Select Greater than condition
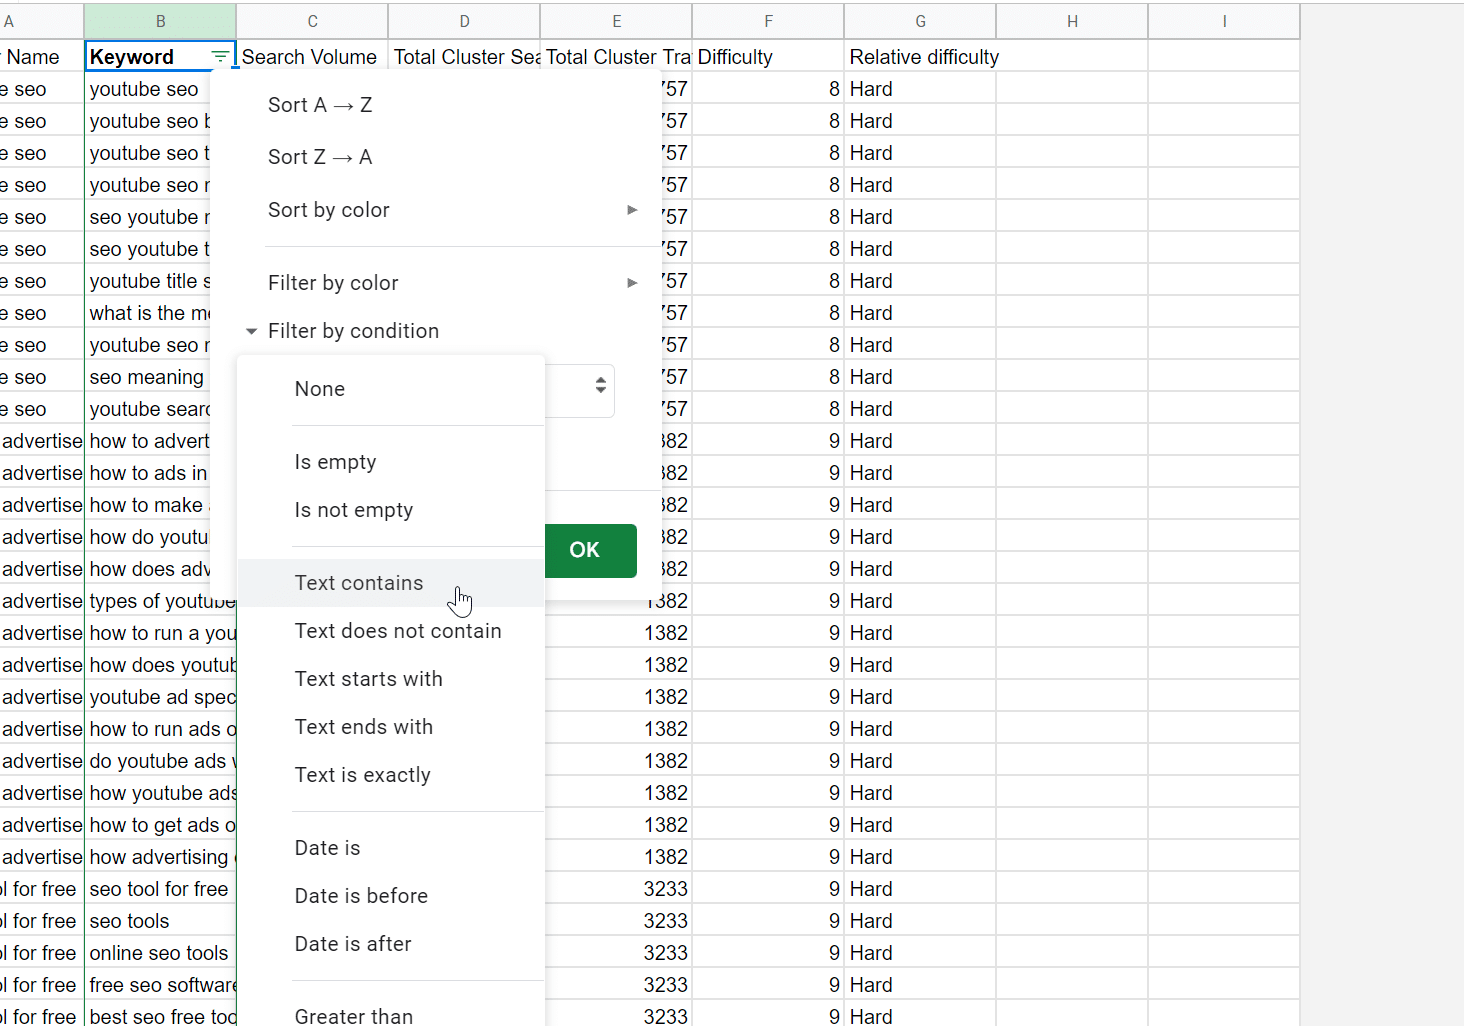Viewport: 1464px width, 1026px height. pyautogui.click(x=391, y=1012)
